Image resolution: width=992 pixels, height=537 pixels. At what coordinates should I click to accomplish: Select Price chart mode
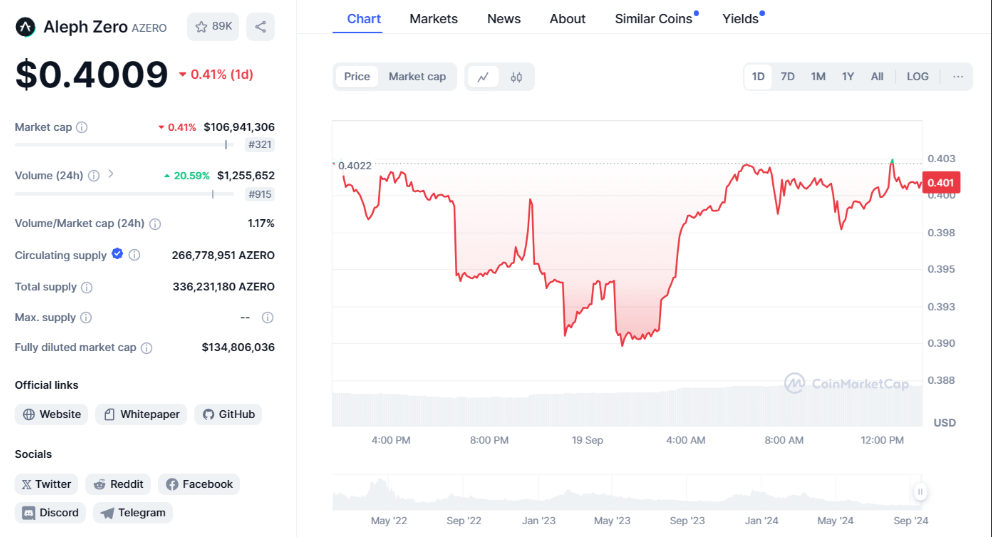[x=357, y=77]
